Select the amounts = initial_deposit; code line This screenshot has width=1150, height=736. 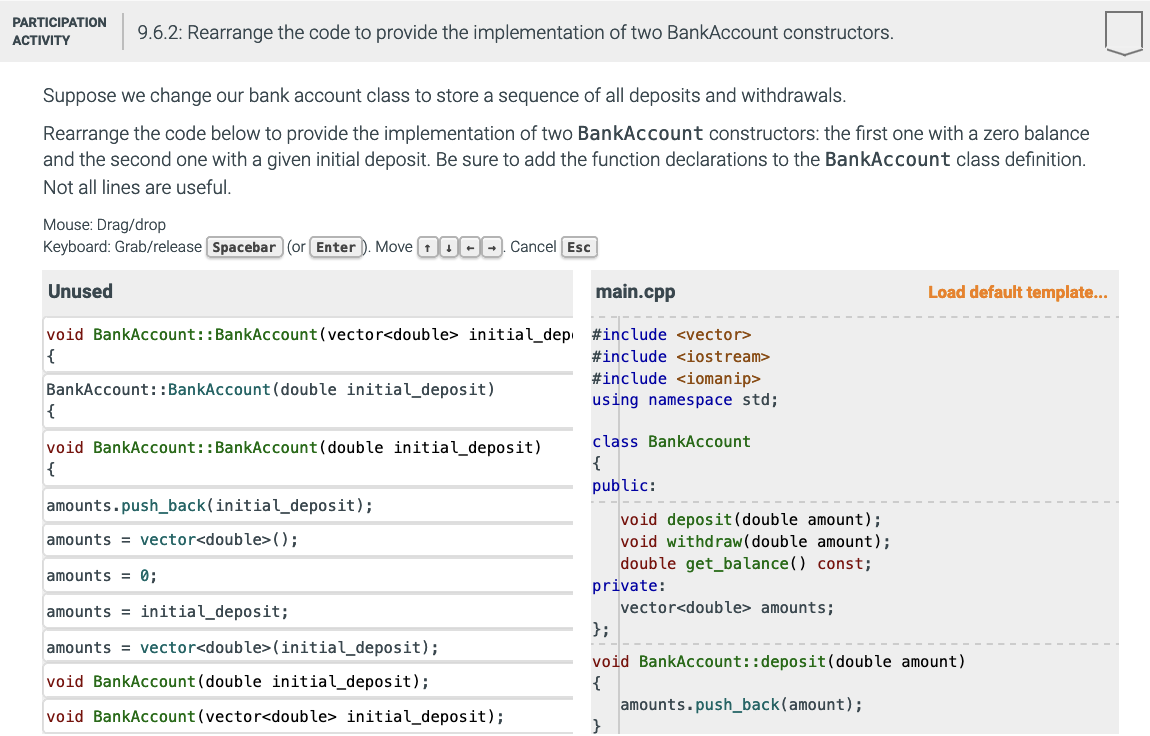[308, 612]
